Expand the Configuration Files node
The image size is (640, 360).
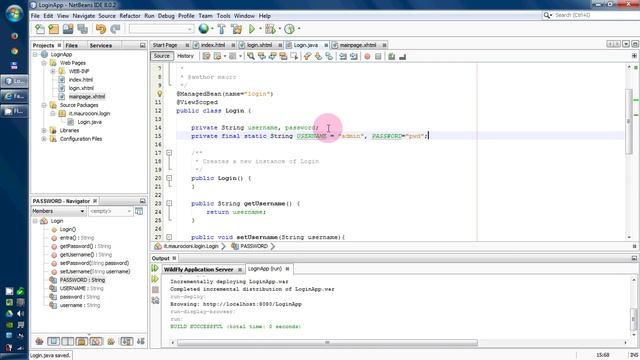click(44, 139)
